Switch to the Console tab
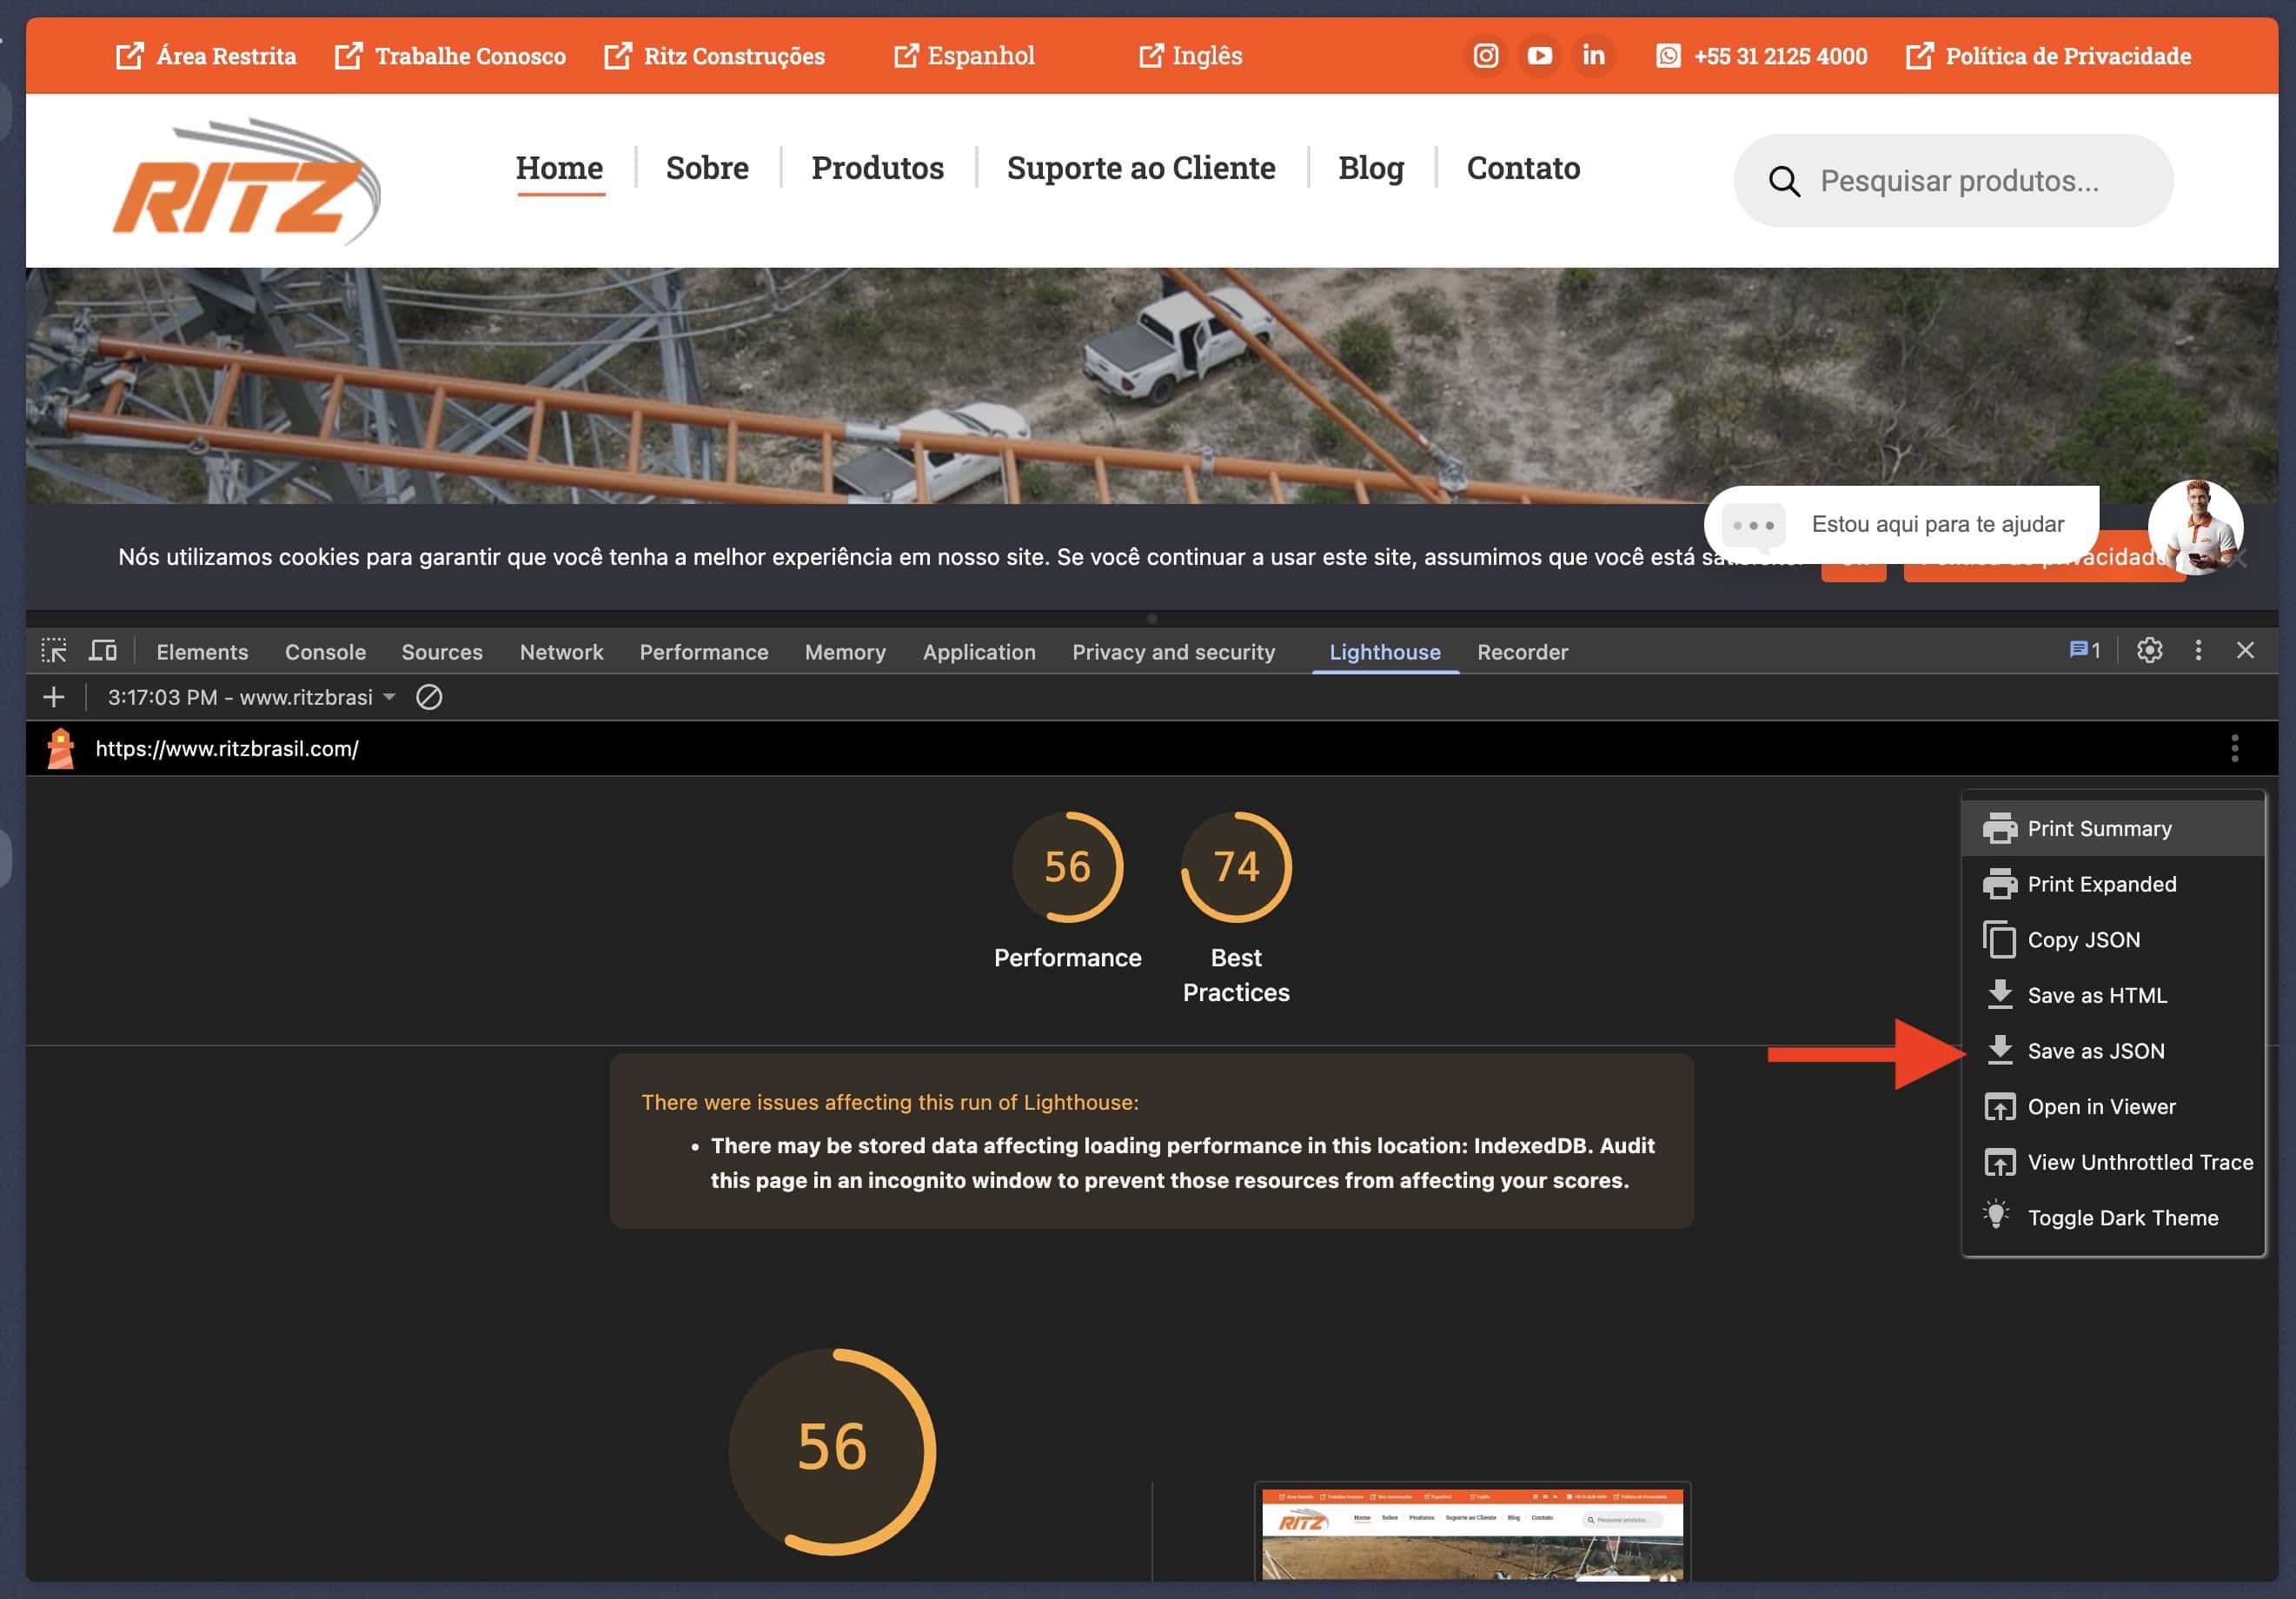 [x=325, y=652]
